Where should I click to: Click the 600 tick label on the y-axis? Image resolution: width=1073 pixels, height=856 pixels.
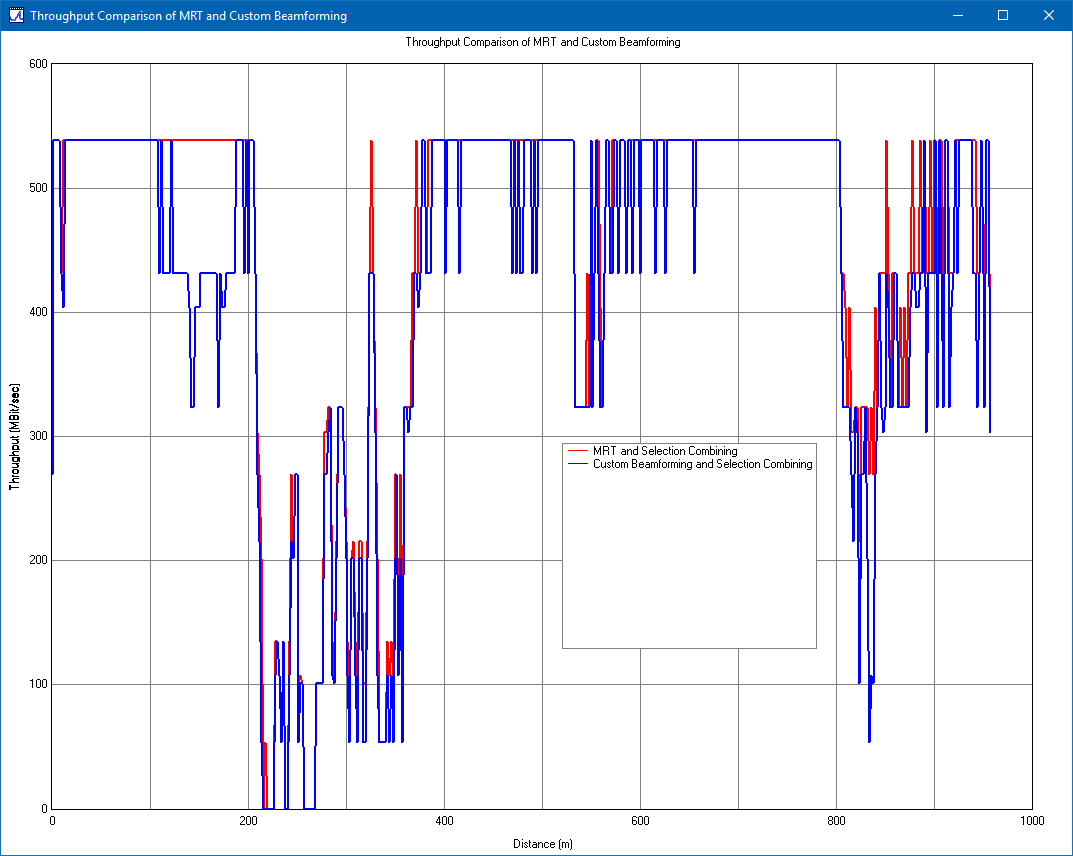pos(38,64)
